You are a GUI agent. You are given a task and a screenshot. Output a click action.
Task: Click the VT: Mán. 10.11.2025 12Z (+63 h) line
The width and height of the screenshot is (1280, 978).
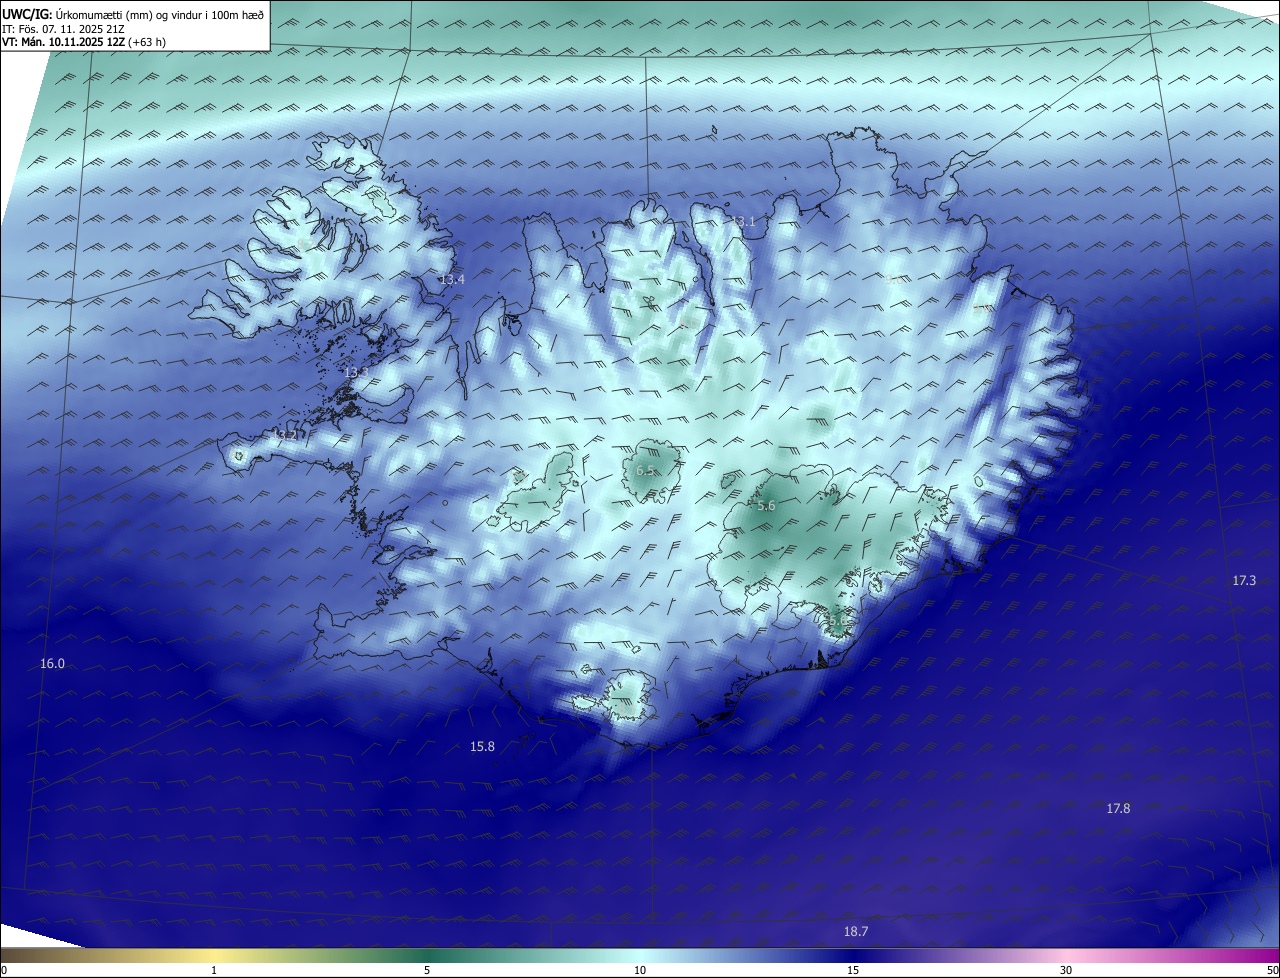[84, 42]
